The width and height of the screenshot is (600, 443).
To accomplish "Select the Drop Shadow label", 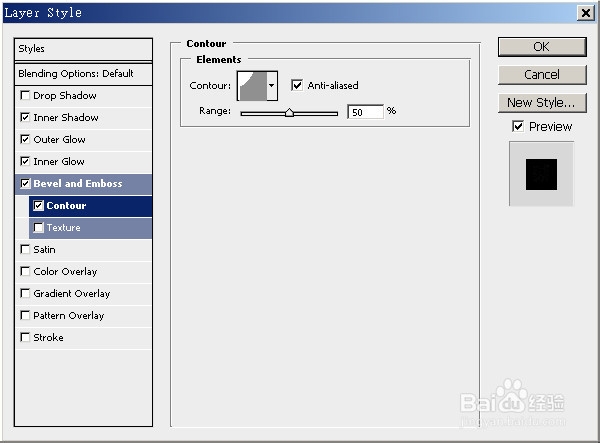I will [65, 96].
